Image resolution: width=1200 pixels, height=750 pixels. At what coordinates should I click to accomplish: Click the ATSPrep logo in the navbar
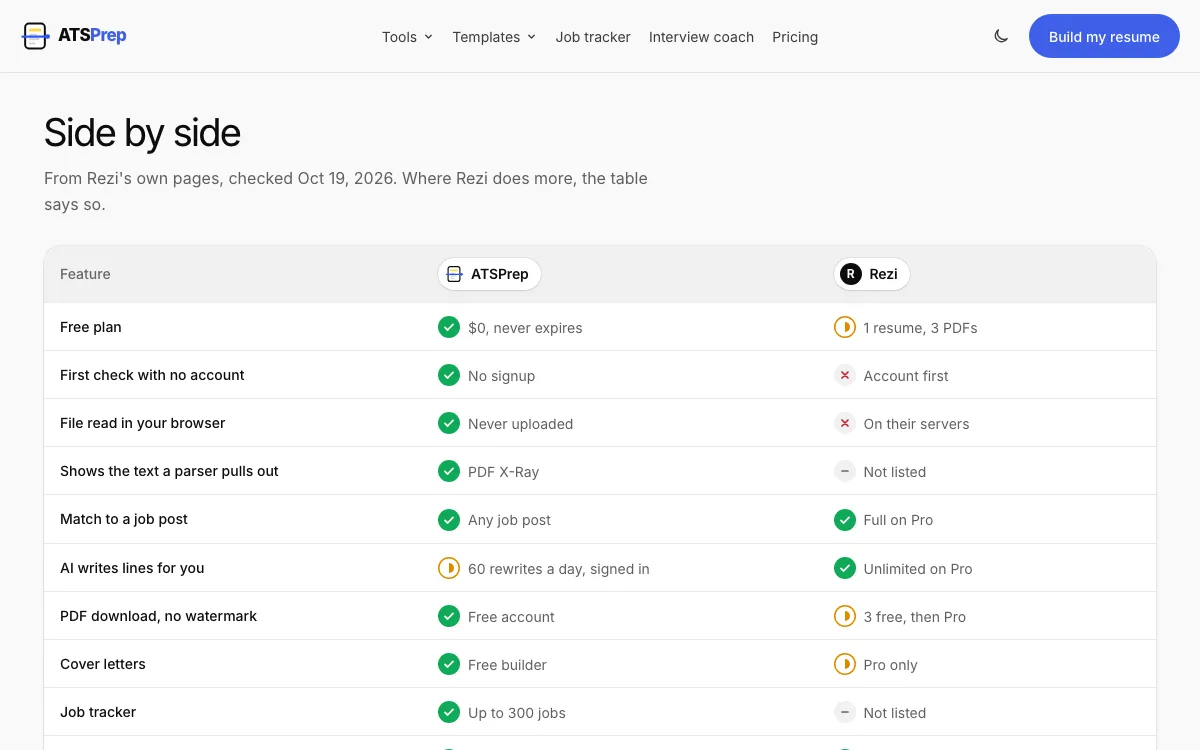coord(74,36)
